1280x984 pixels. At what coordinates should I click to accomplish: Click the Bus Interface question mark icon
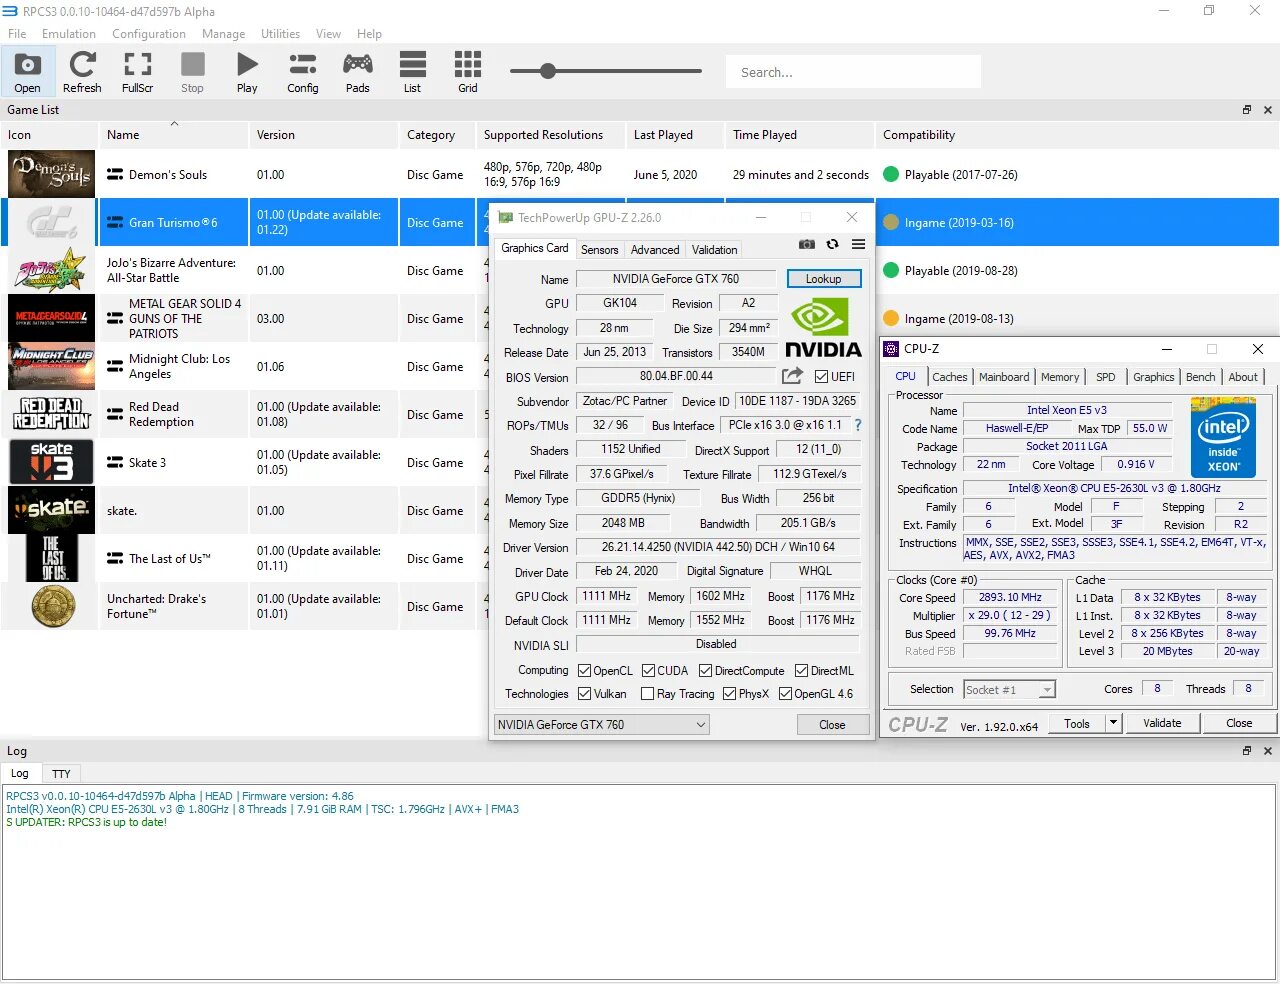857,425
